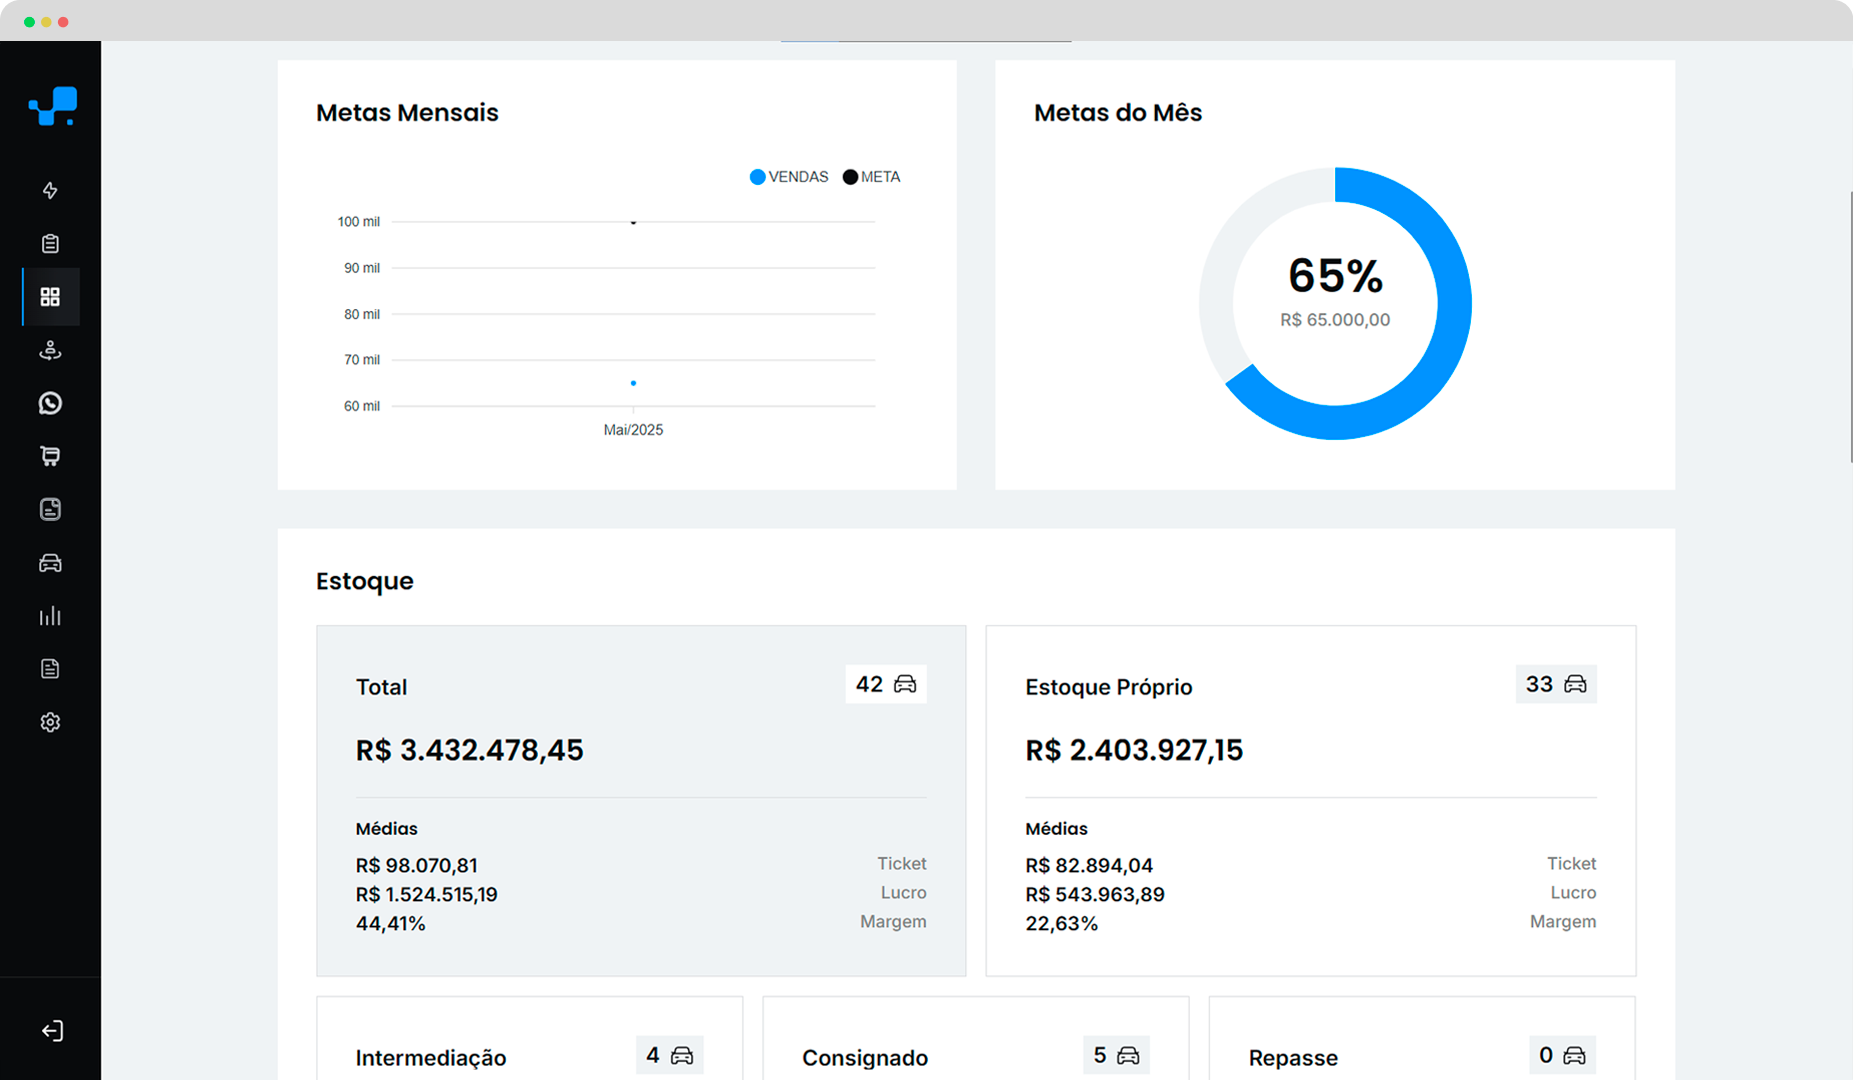Select the Consignado card
The height and width of the screenshot is (1080, 1853).
976,1038
